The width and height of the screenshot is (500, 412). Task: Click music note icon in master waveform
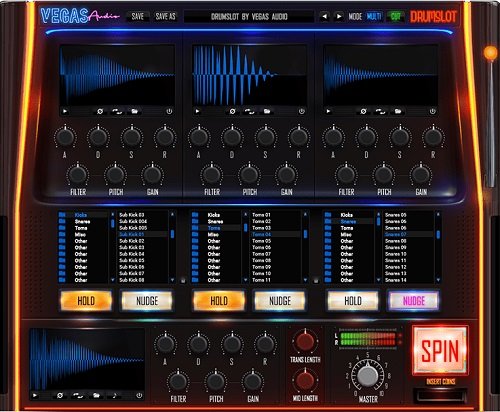(115, 396)
